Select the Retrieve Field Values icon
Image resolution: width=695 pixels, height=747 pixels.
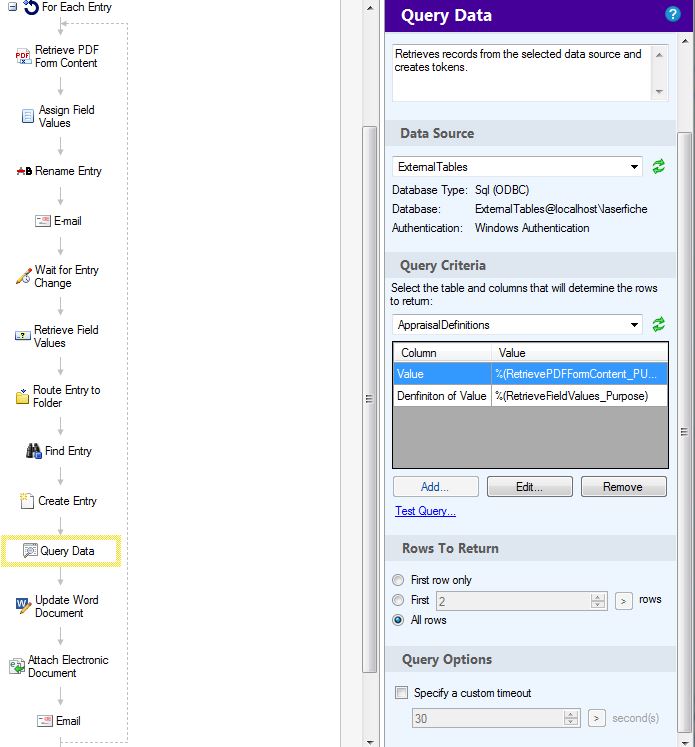pyautogui.click(x=23, y=335)
